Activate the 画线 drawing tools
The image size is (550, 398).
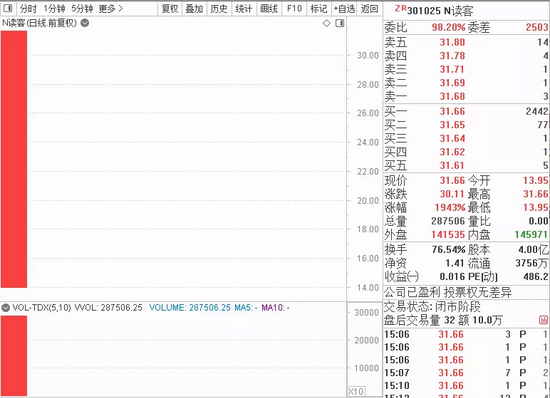pos(269,8)
